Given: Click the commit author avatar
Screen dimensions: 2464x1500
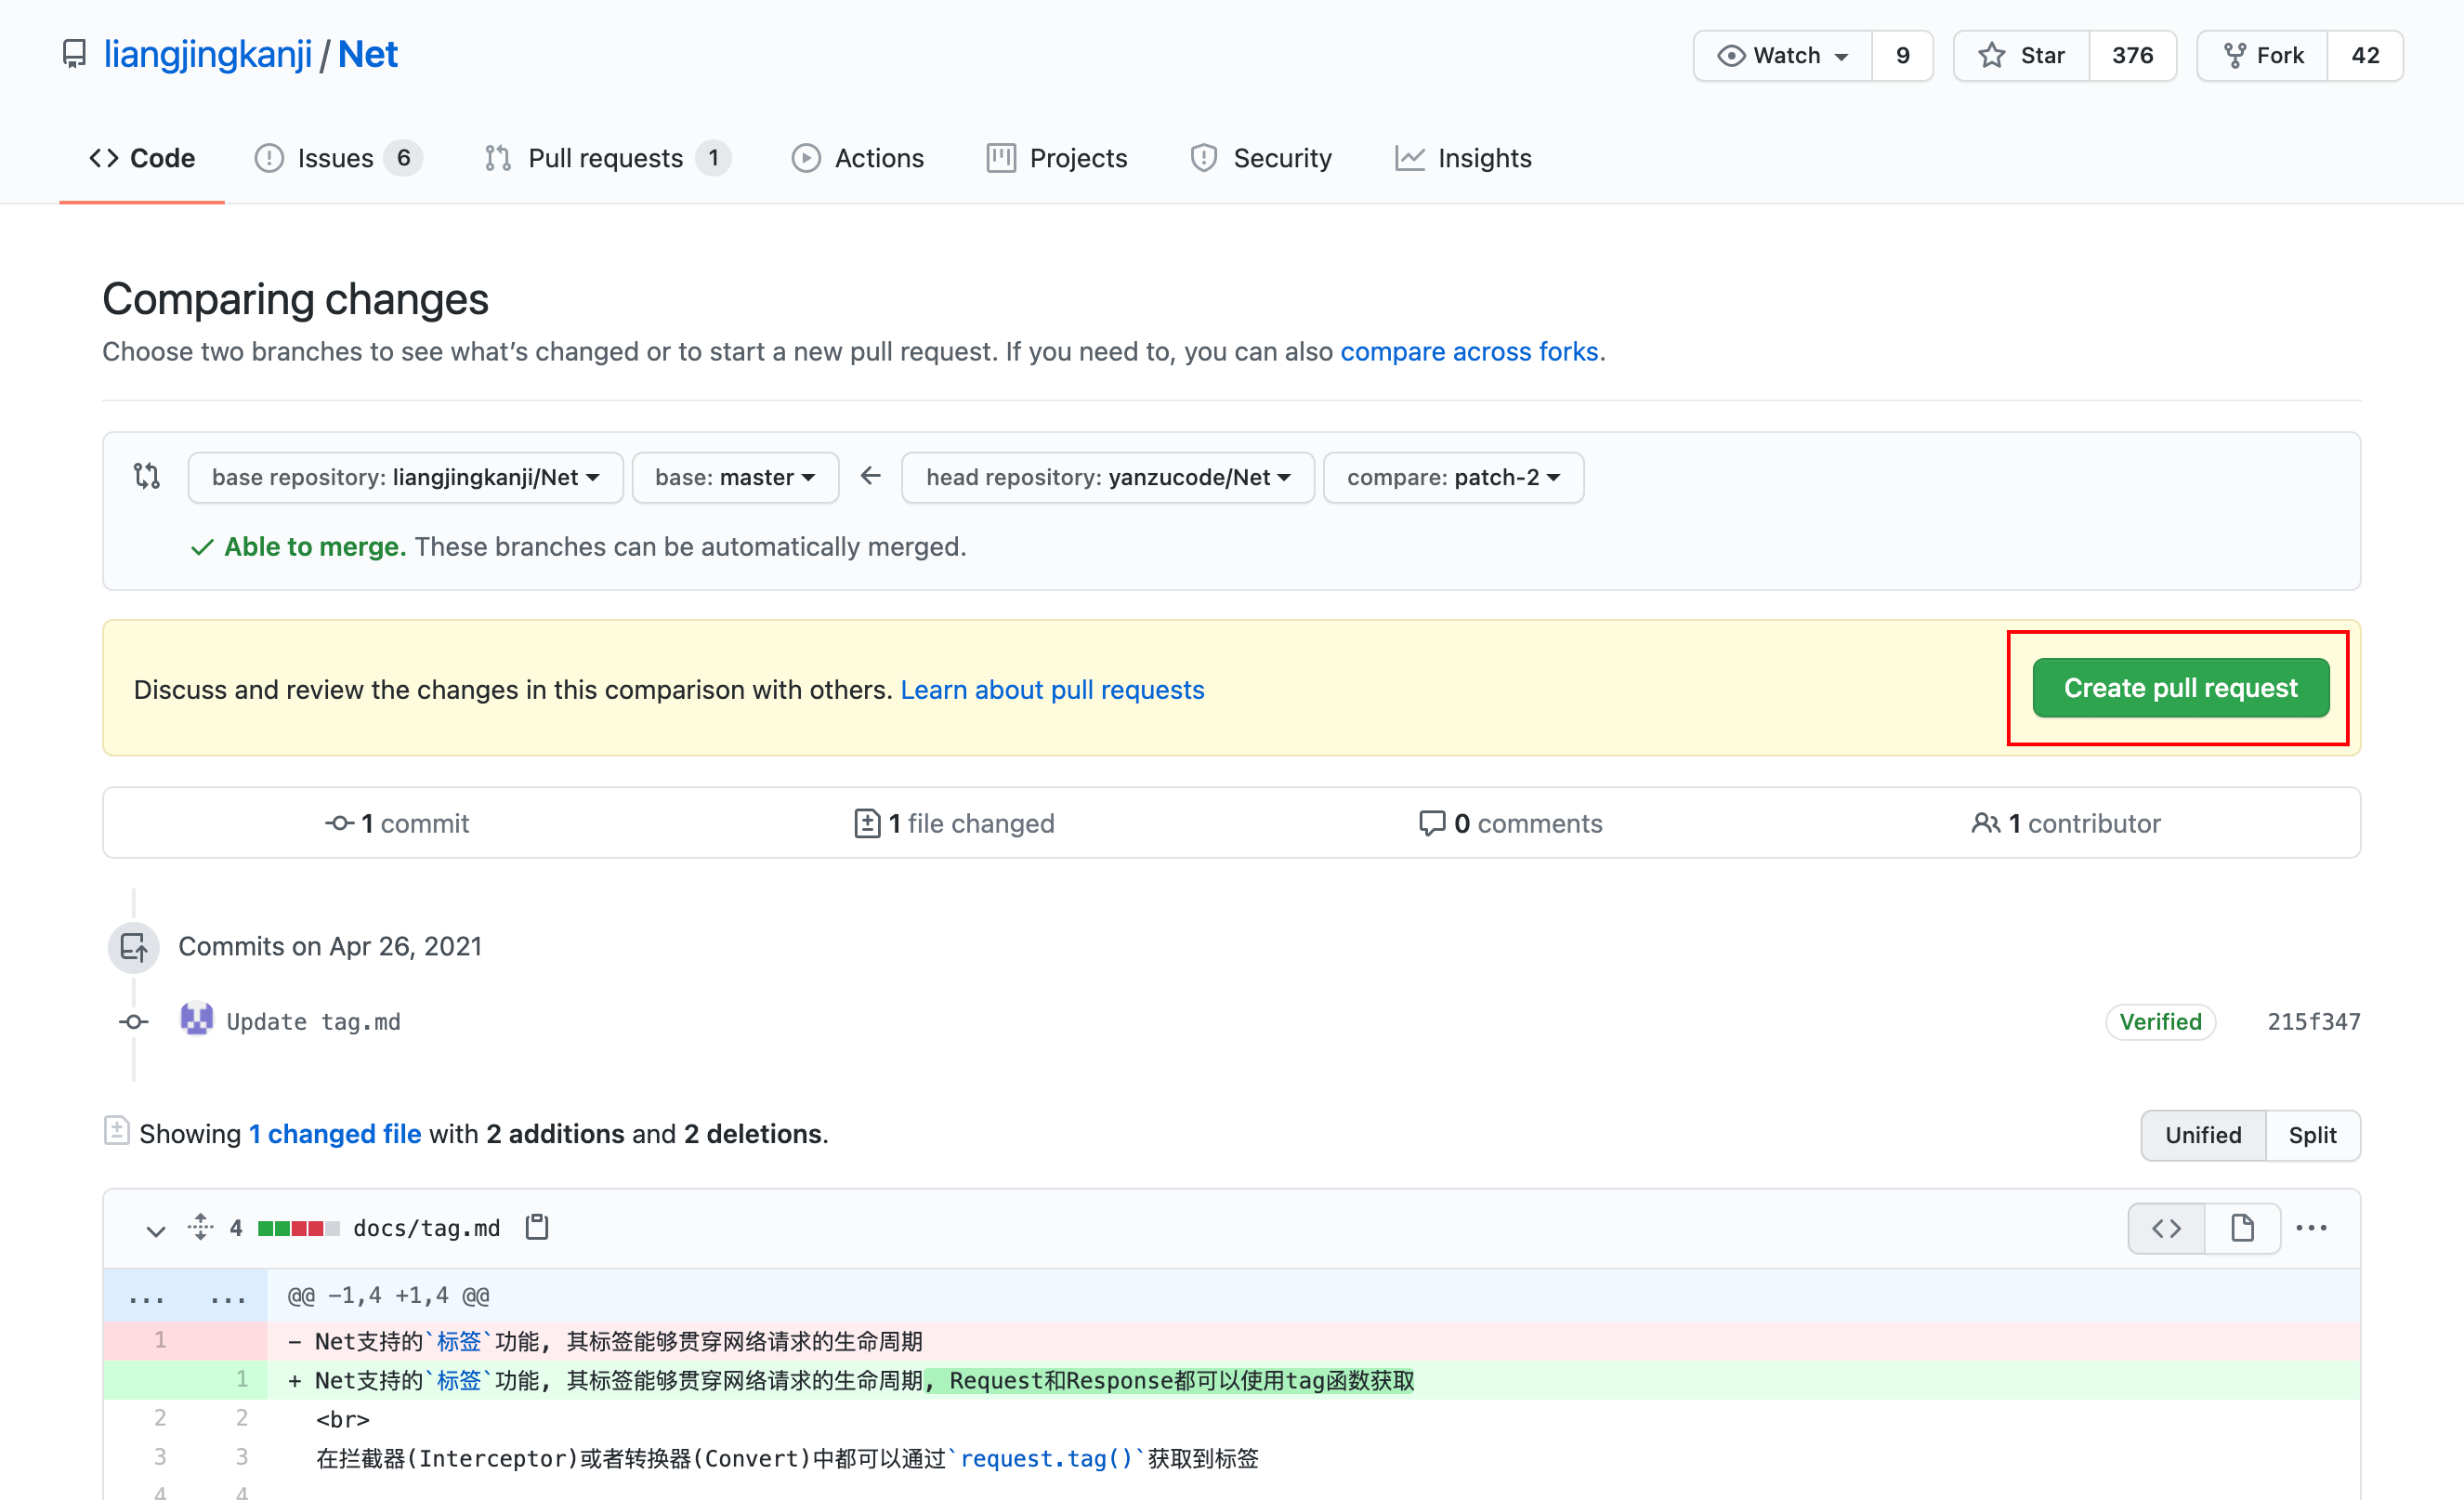Looking at the screenshot, I should [197, 1020].
